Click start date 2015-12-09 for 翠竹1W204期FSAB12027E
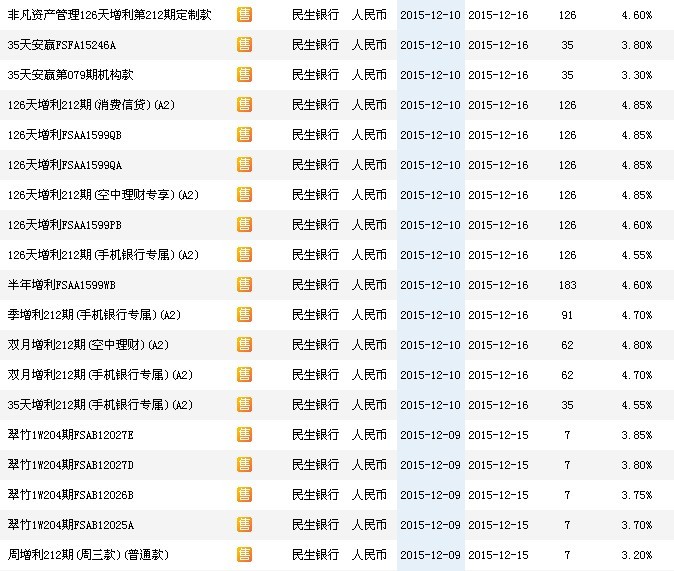This screenshot has width=674, height=571. [430, 435]
